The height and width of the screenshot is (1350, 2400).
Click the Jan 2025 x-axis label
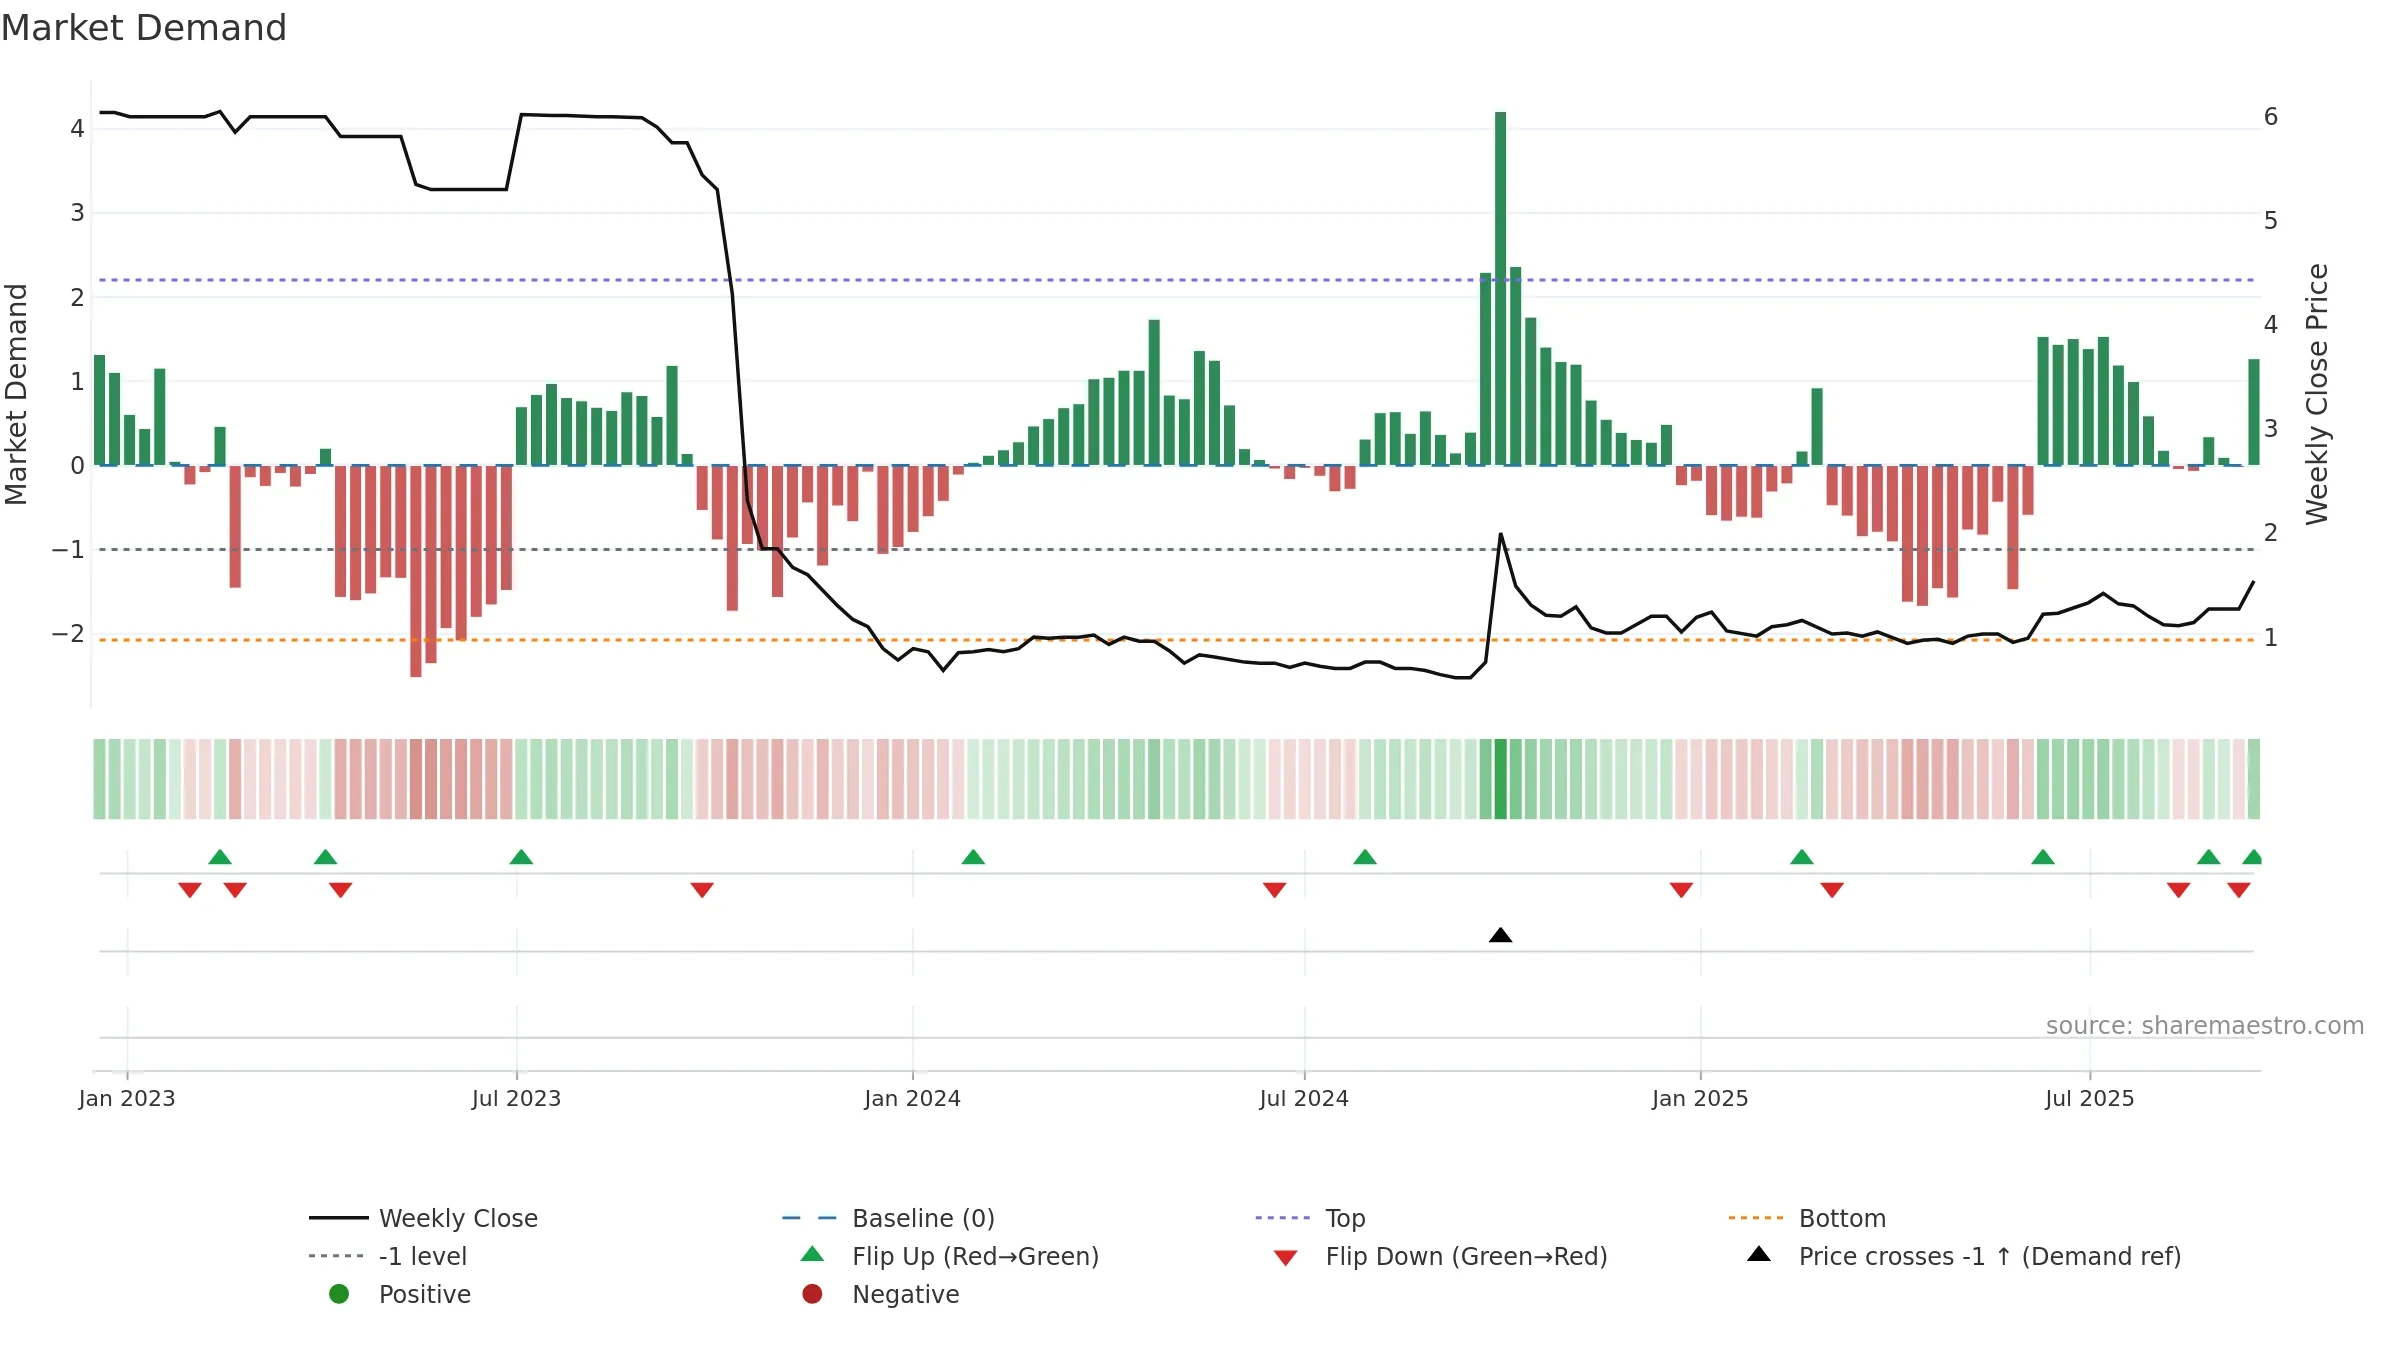pyautogui.click(x=1700, y=1098)
